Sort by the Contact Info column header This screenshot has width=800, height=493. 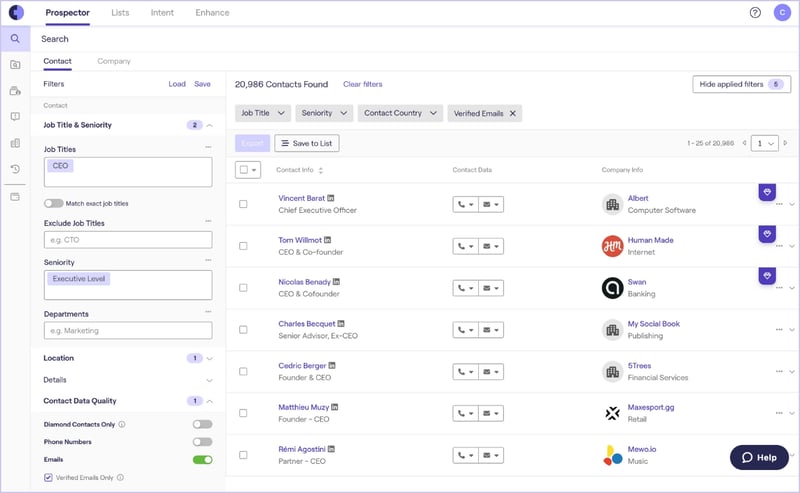coord(299,170)
